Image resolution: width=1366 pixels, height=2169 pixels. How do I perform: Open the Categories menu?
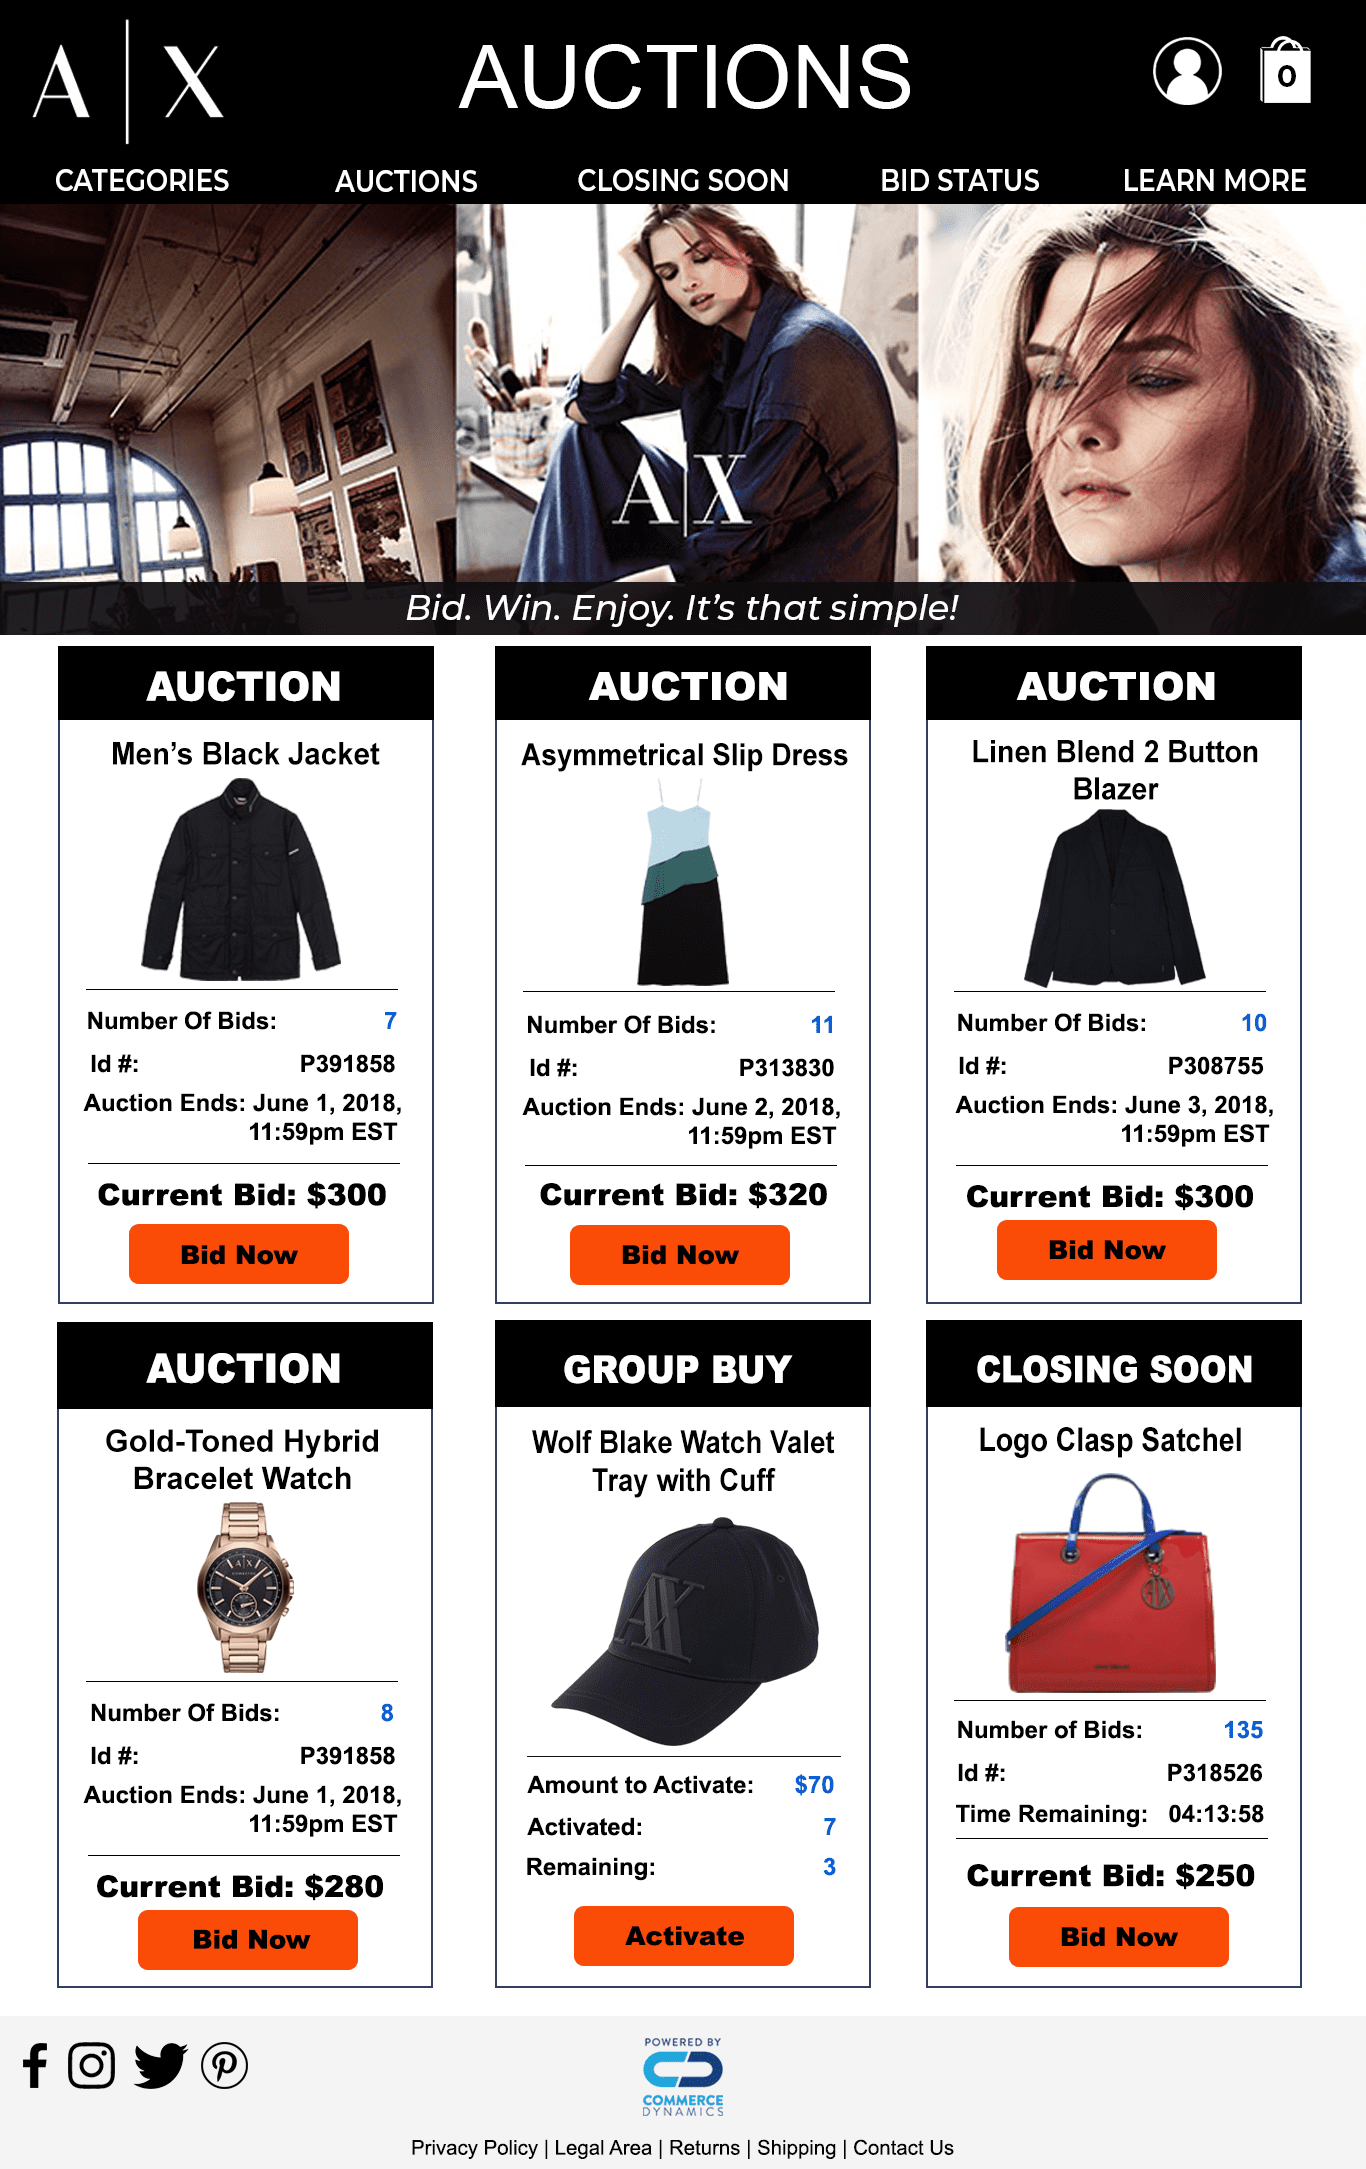point(142,181)
